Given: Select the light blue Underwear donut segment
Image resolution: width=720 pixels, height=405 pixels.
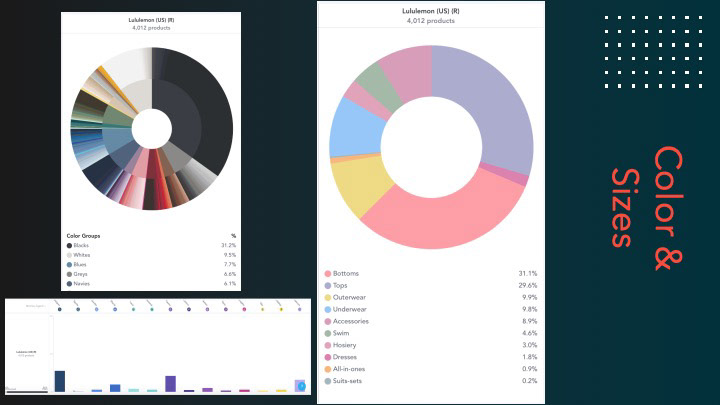Looking at the screenshot, I should coord(356,131).
